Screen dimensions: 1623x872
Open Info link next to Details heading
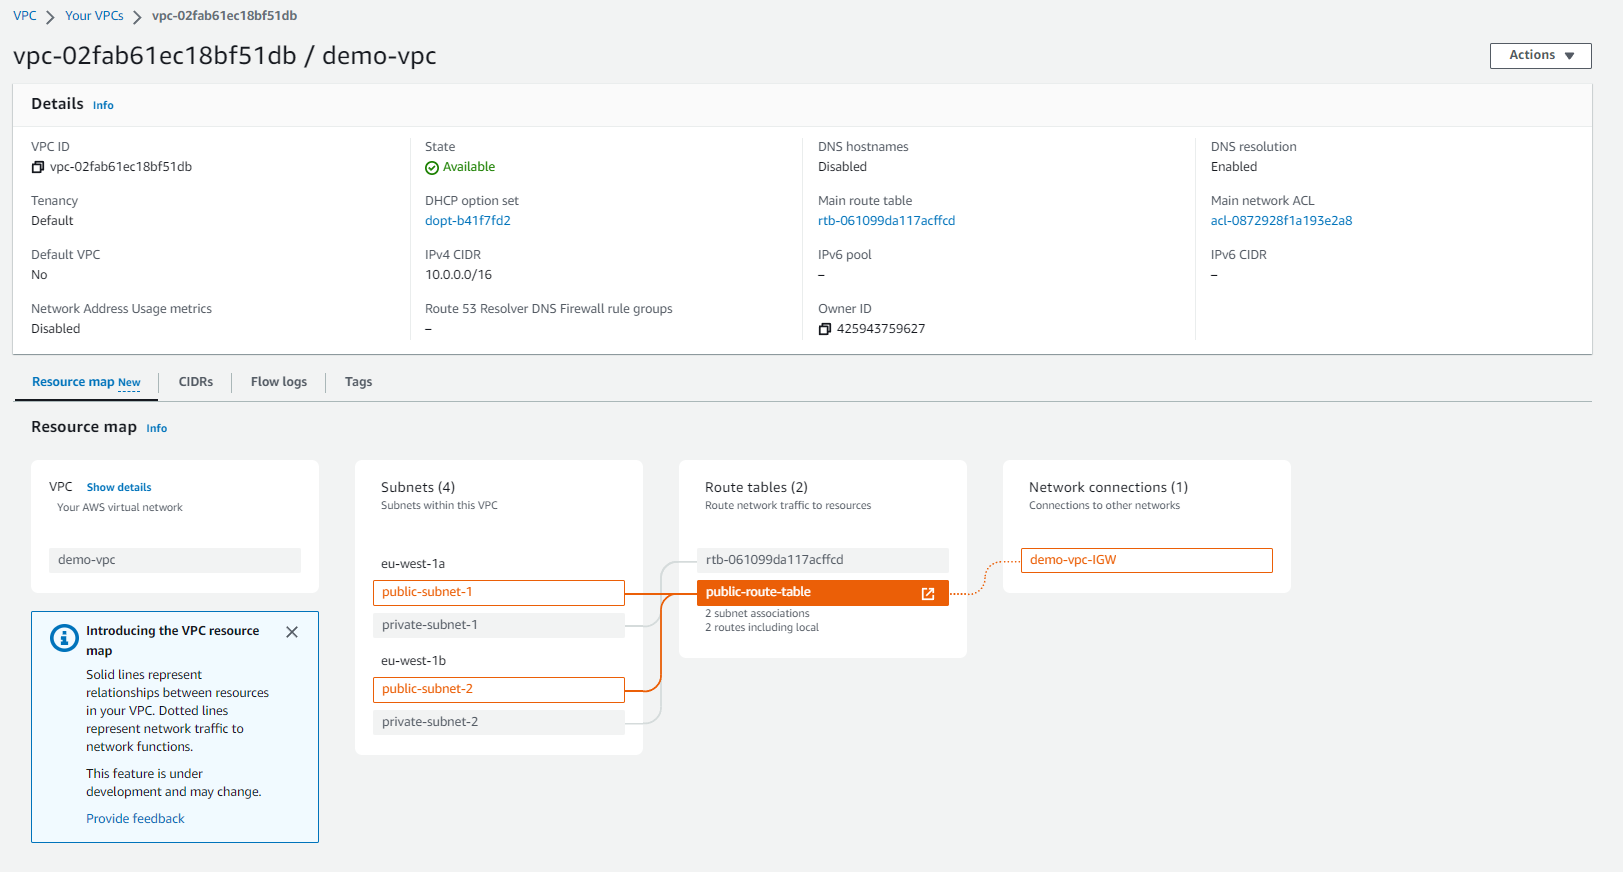click(x=103, y=105)
